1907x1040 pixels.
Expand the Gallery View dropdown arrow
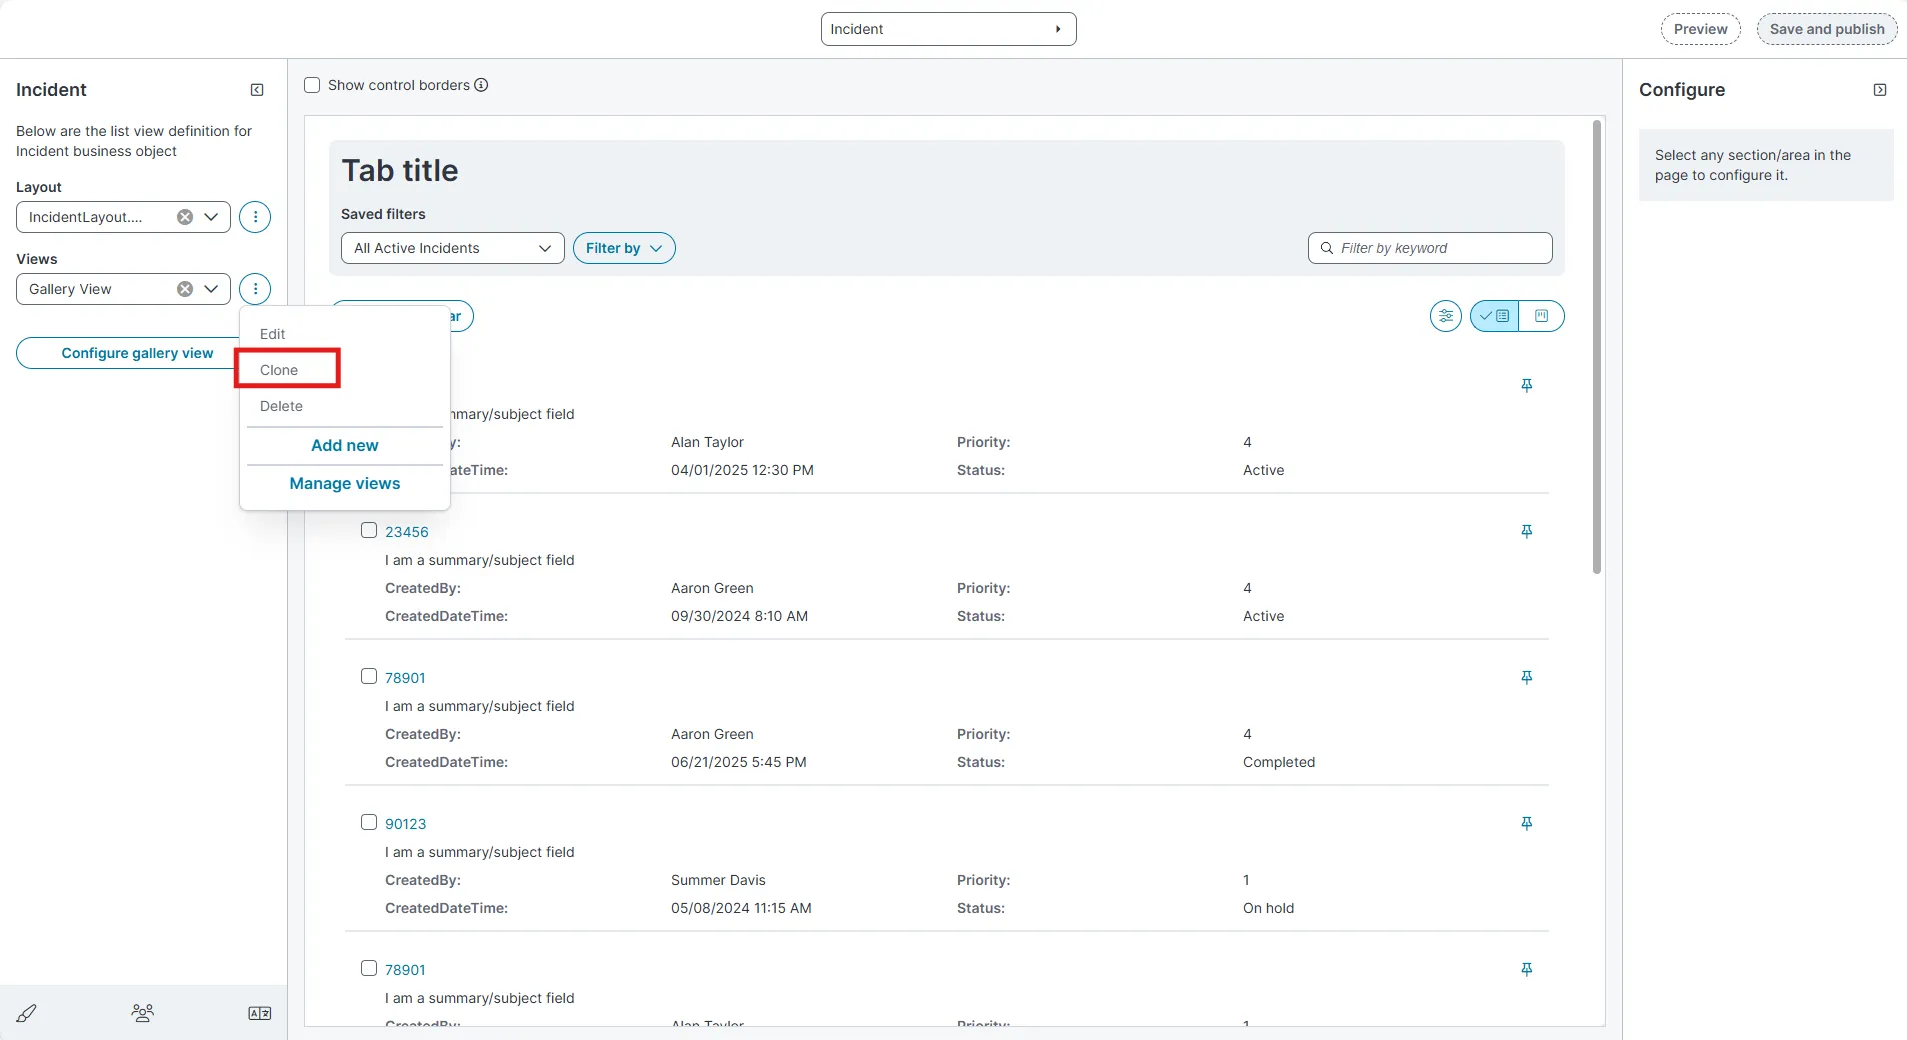pyautogui.click(x=211, y=289)
